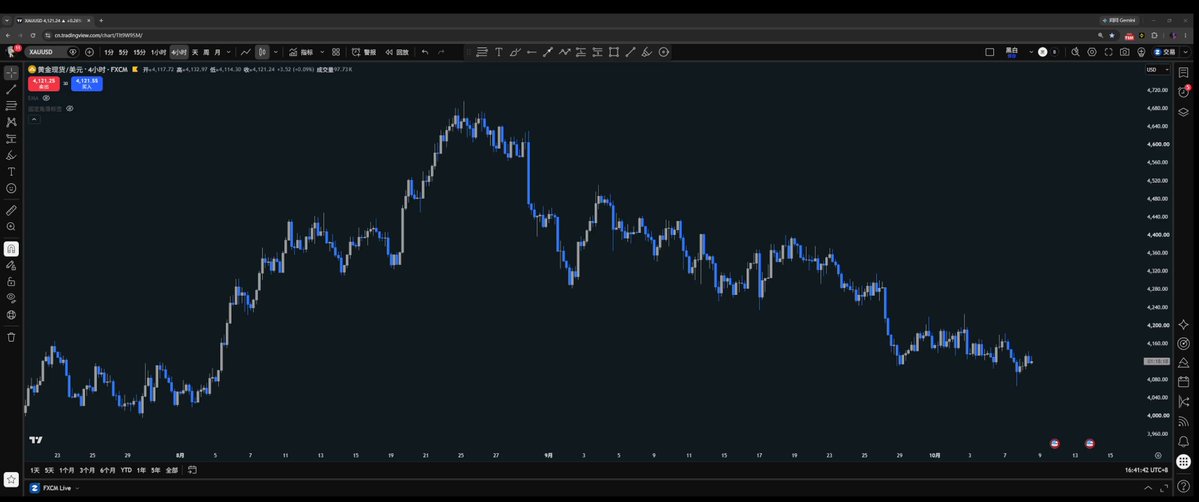The height and width of the screenshot is (502, 1199).
Task: Select the YTD date range
Action: pyautogui.click(x=126, y=470)
